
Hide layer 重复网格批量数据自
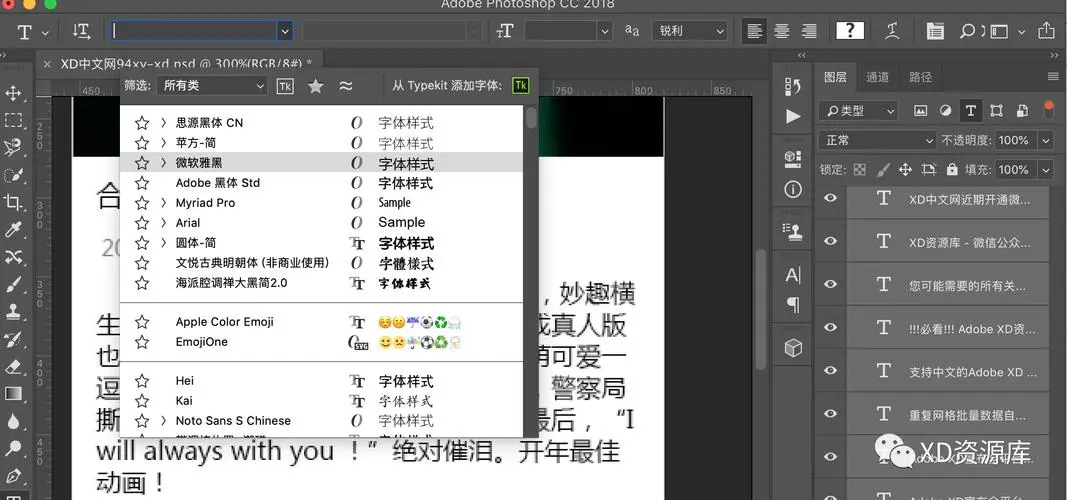coord(830,413)
